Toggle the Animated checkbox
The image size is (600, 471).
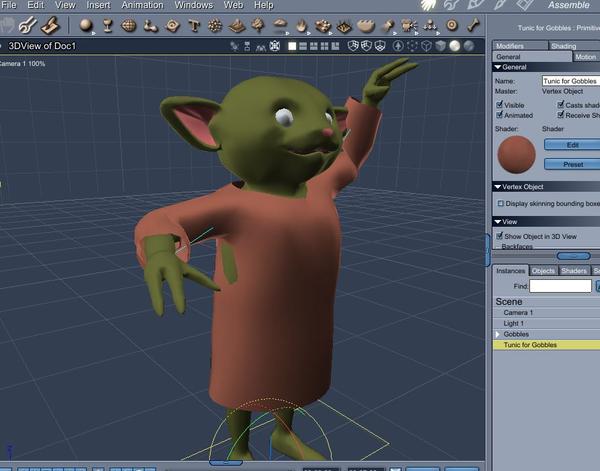499,115
